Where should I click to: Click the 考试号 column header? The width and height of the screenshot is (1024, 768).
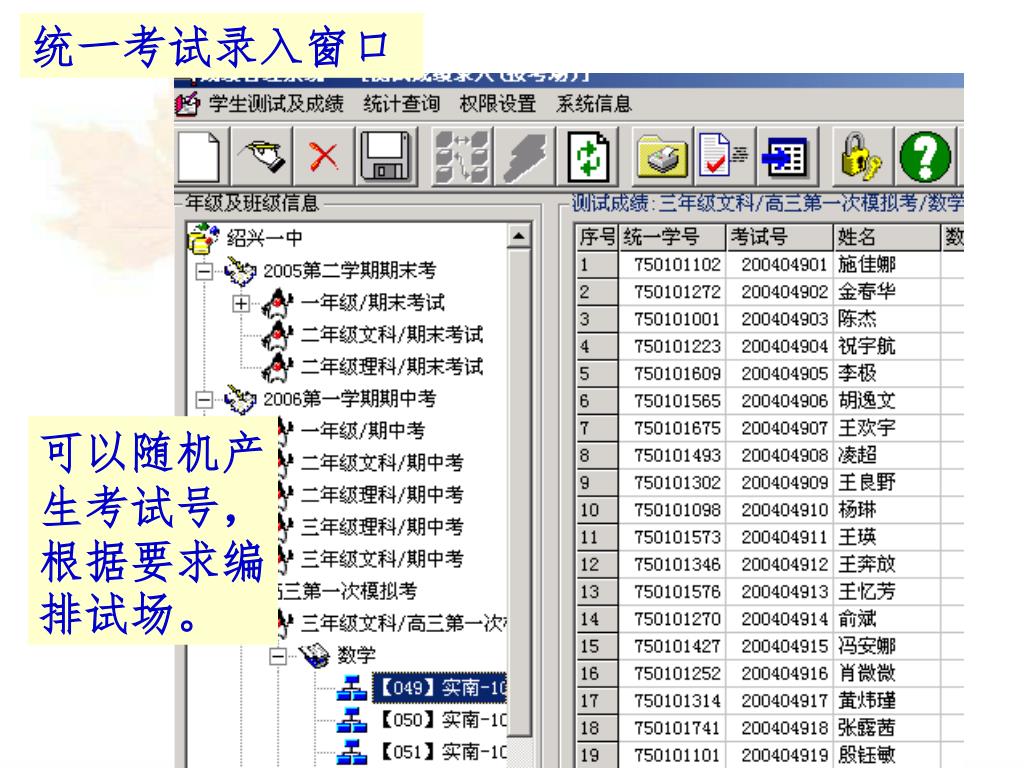(780, 237)
